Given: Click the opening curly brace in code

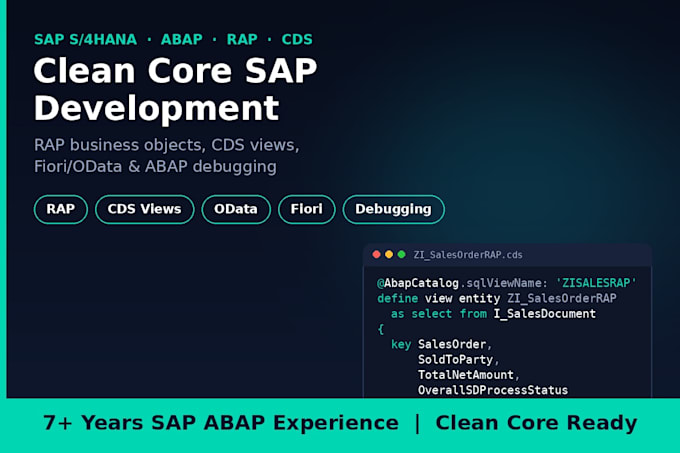Looking at the screenshot, I should point(381,329).
